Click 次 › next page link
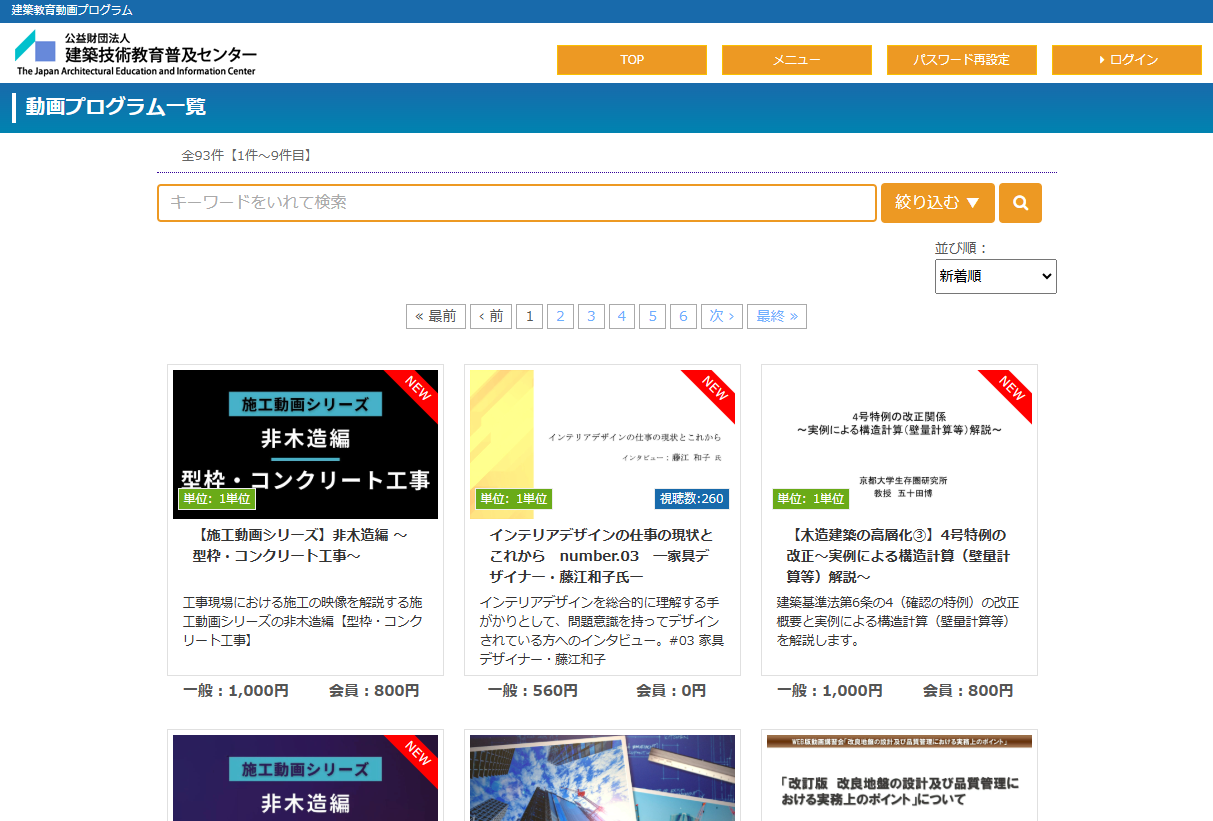 pos(722,316)
